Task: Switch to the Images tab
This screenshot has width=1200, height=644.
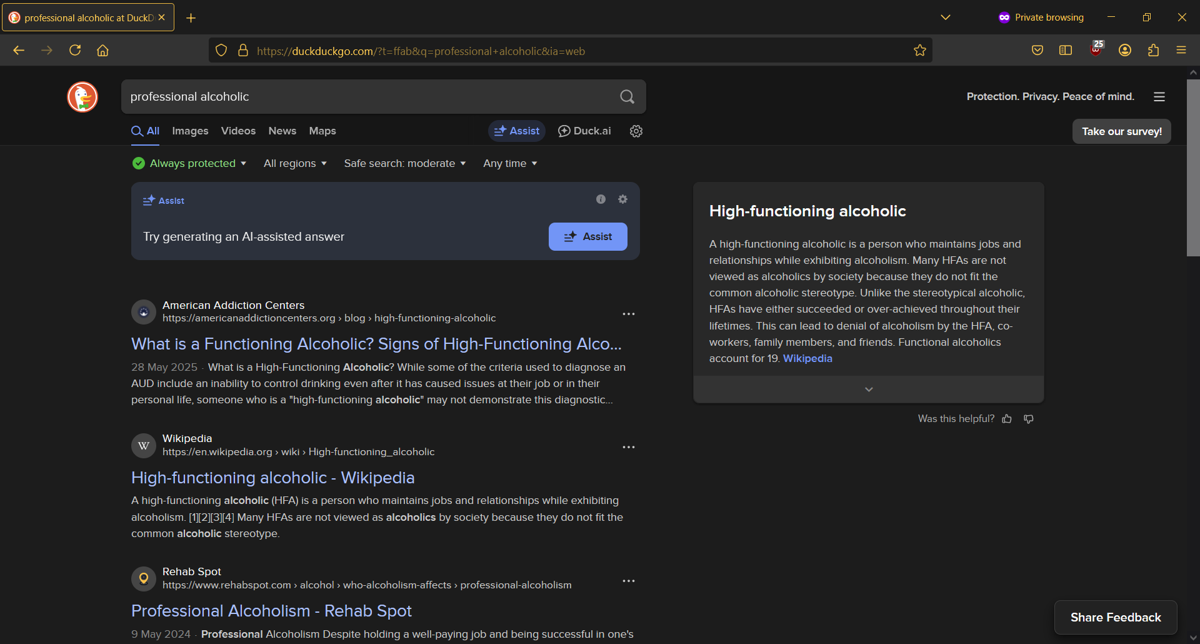Action: point(190,131)
